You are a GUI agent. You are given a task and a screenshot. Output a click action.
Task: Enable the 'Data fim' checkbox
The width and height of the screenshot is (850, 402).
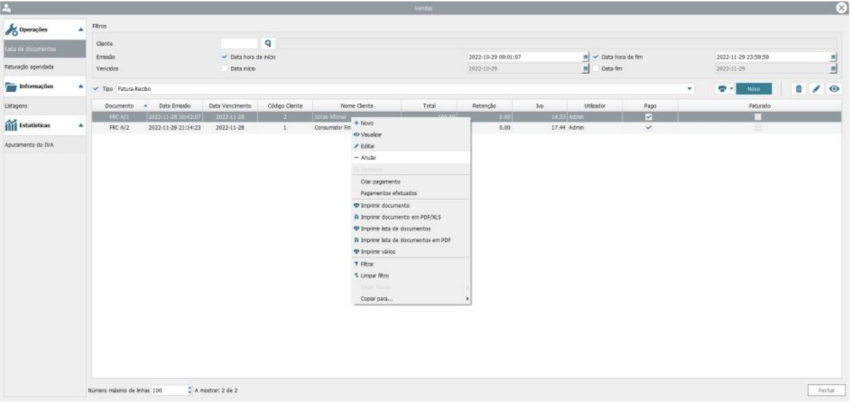point(596,68)
